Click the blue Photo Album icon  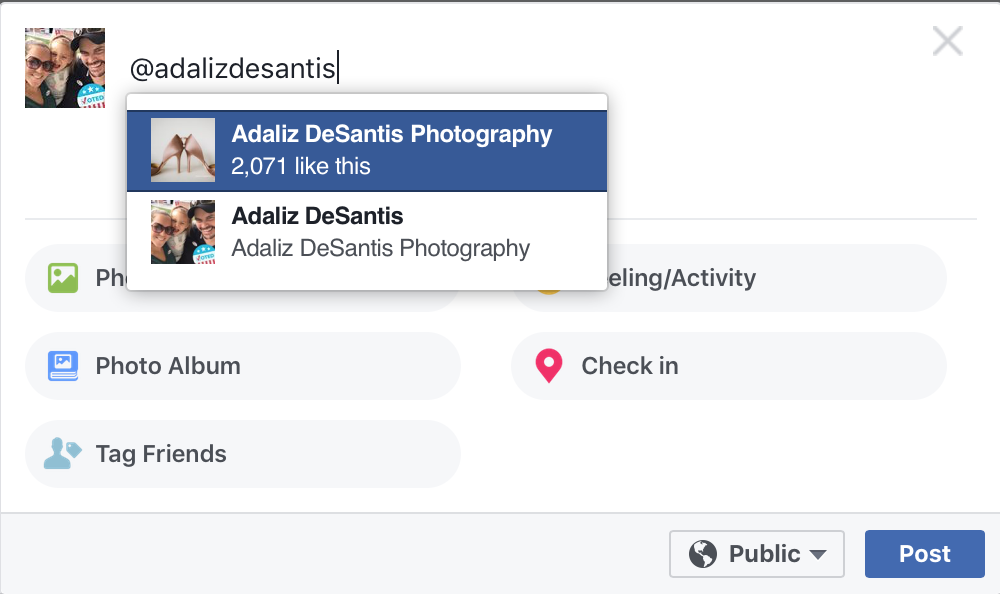tap(62, 366)
